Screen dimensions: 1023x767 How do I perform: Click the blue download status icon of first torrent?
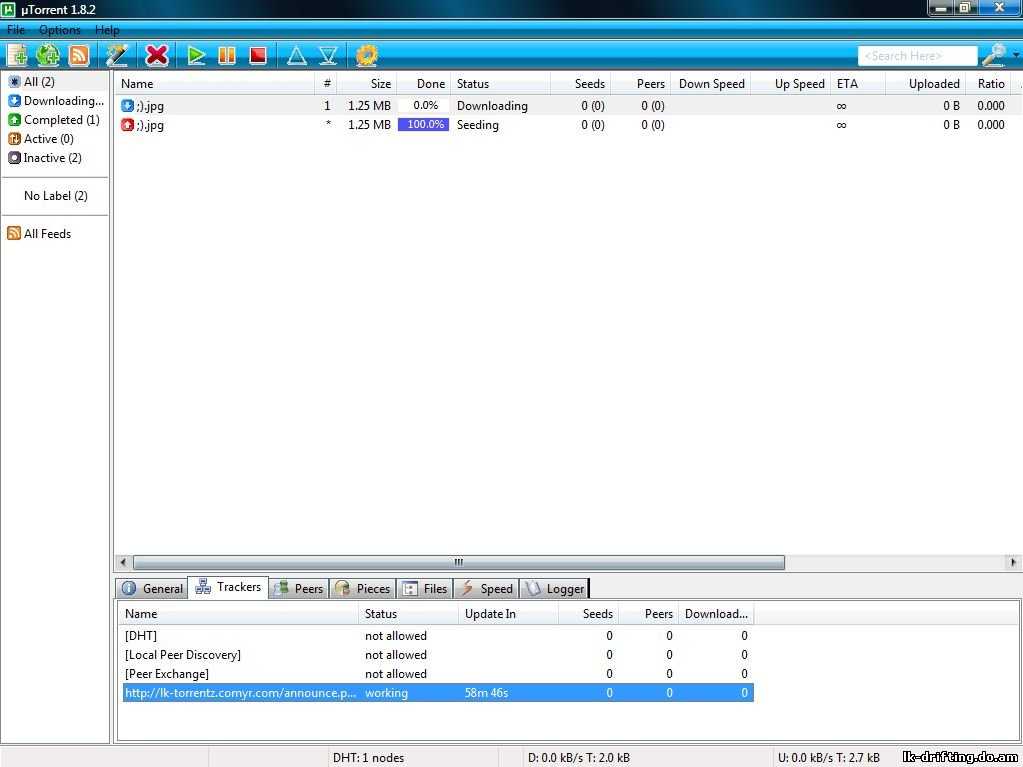(127, 106)
